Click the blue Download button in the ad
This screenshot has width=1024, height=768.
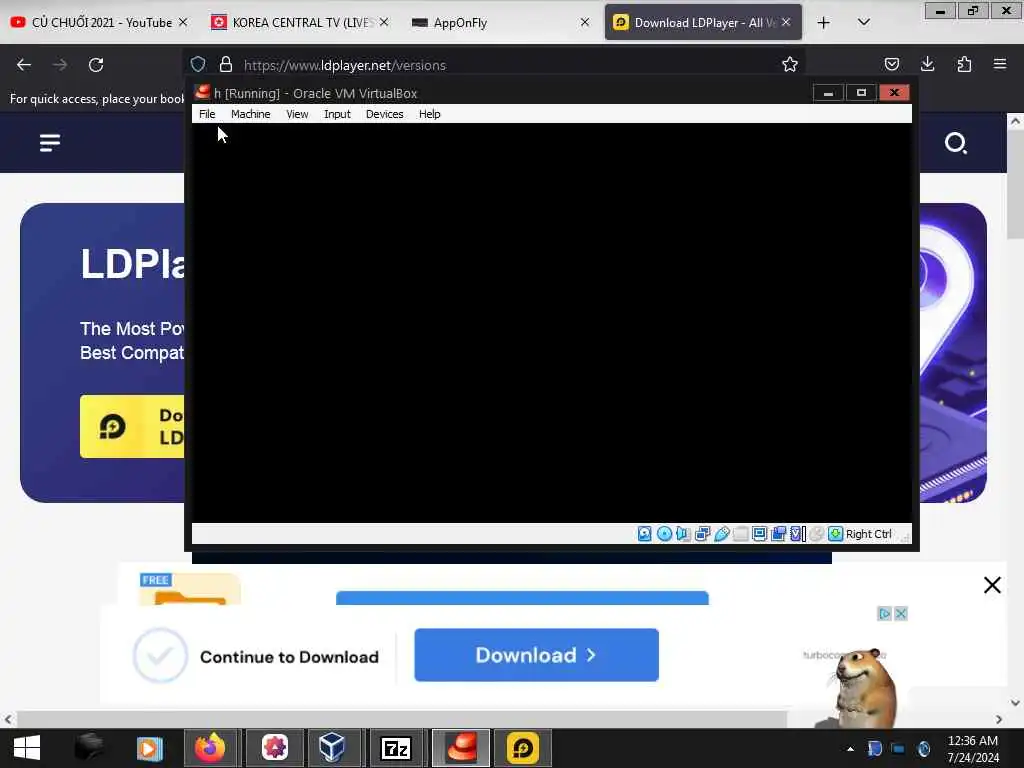536,655
